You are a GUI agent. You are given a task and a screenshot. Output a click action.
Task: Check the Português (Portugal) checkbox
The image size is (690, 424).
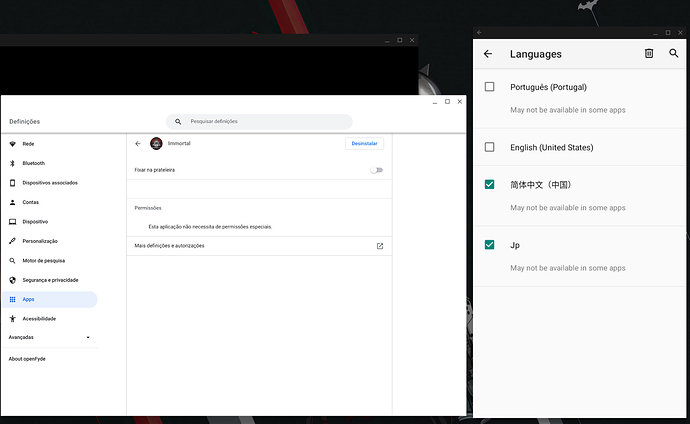(x=489, y=87)
